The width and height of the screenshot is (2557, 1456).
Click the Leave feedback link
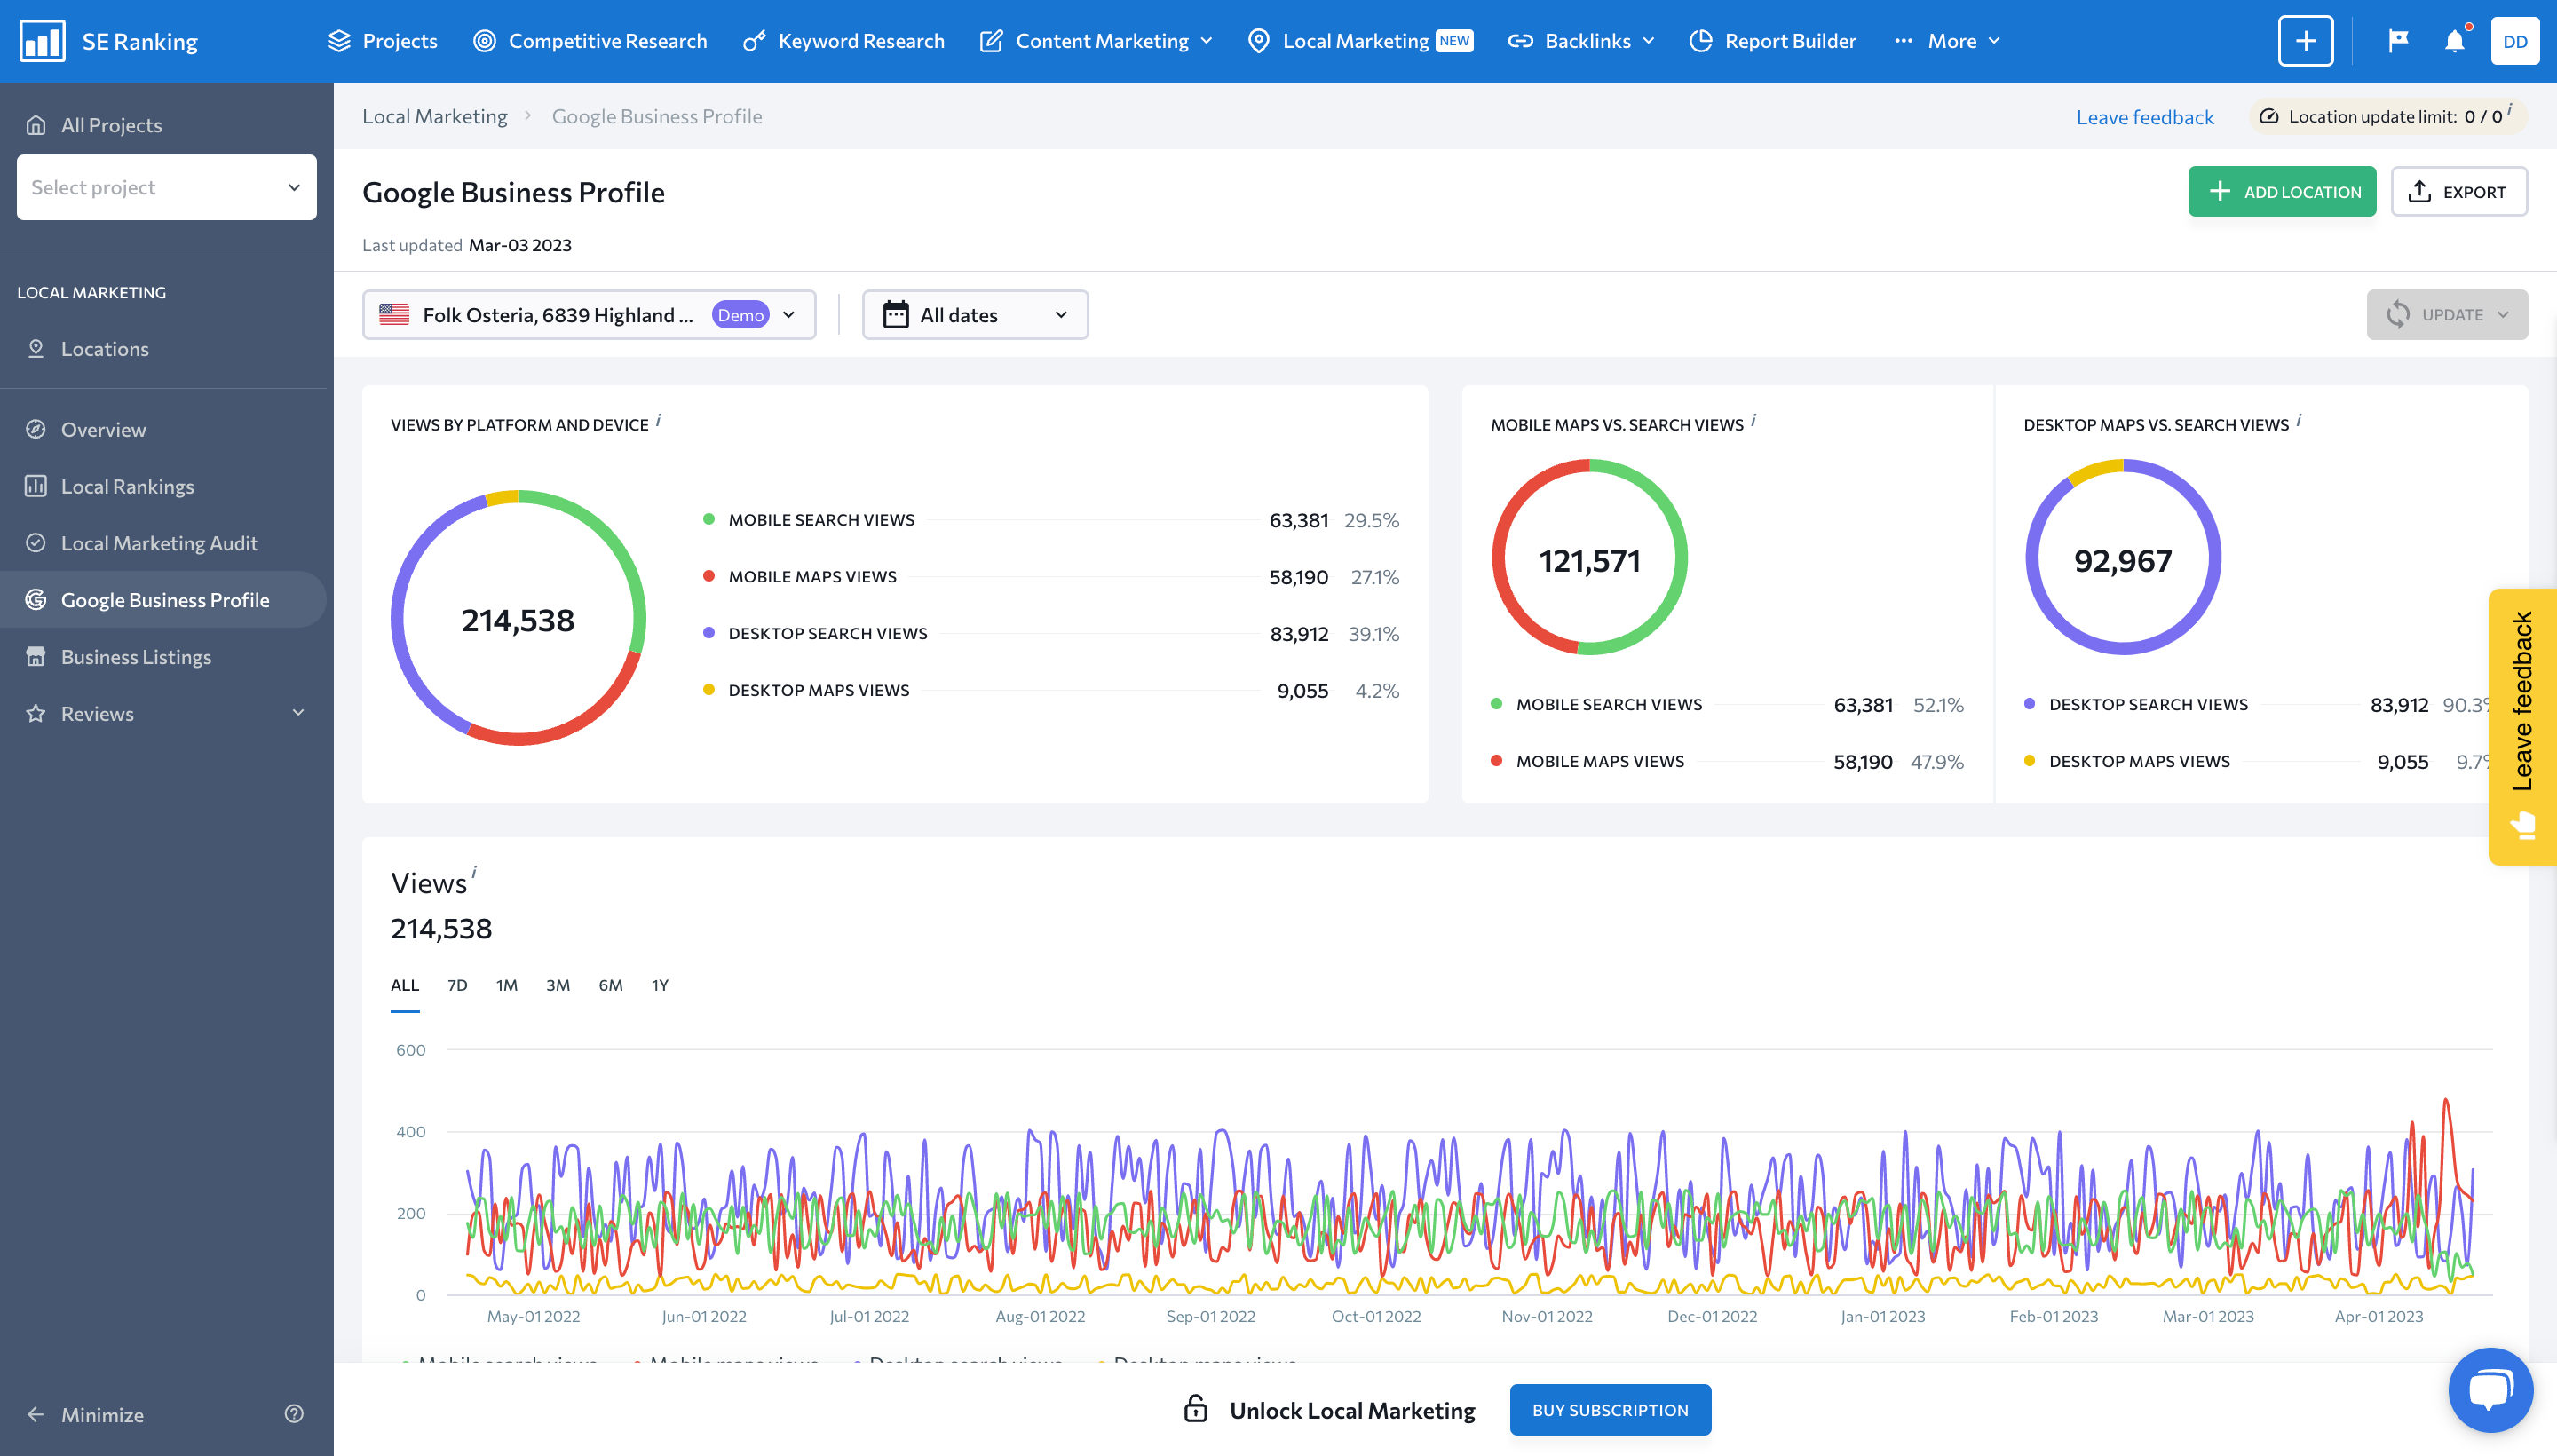pyautogui.click(x=2142, y=116)
